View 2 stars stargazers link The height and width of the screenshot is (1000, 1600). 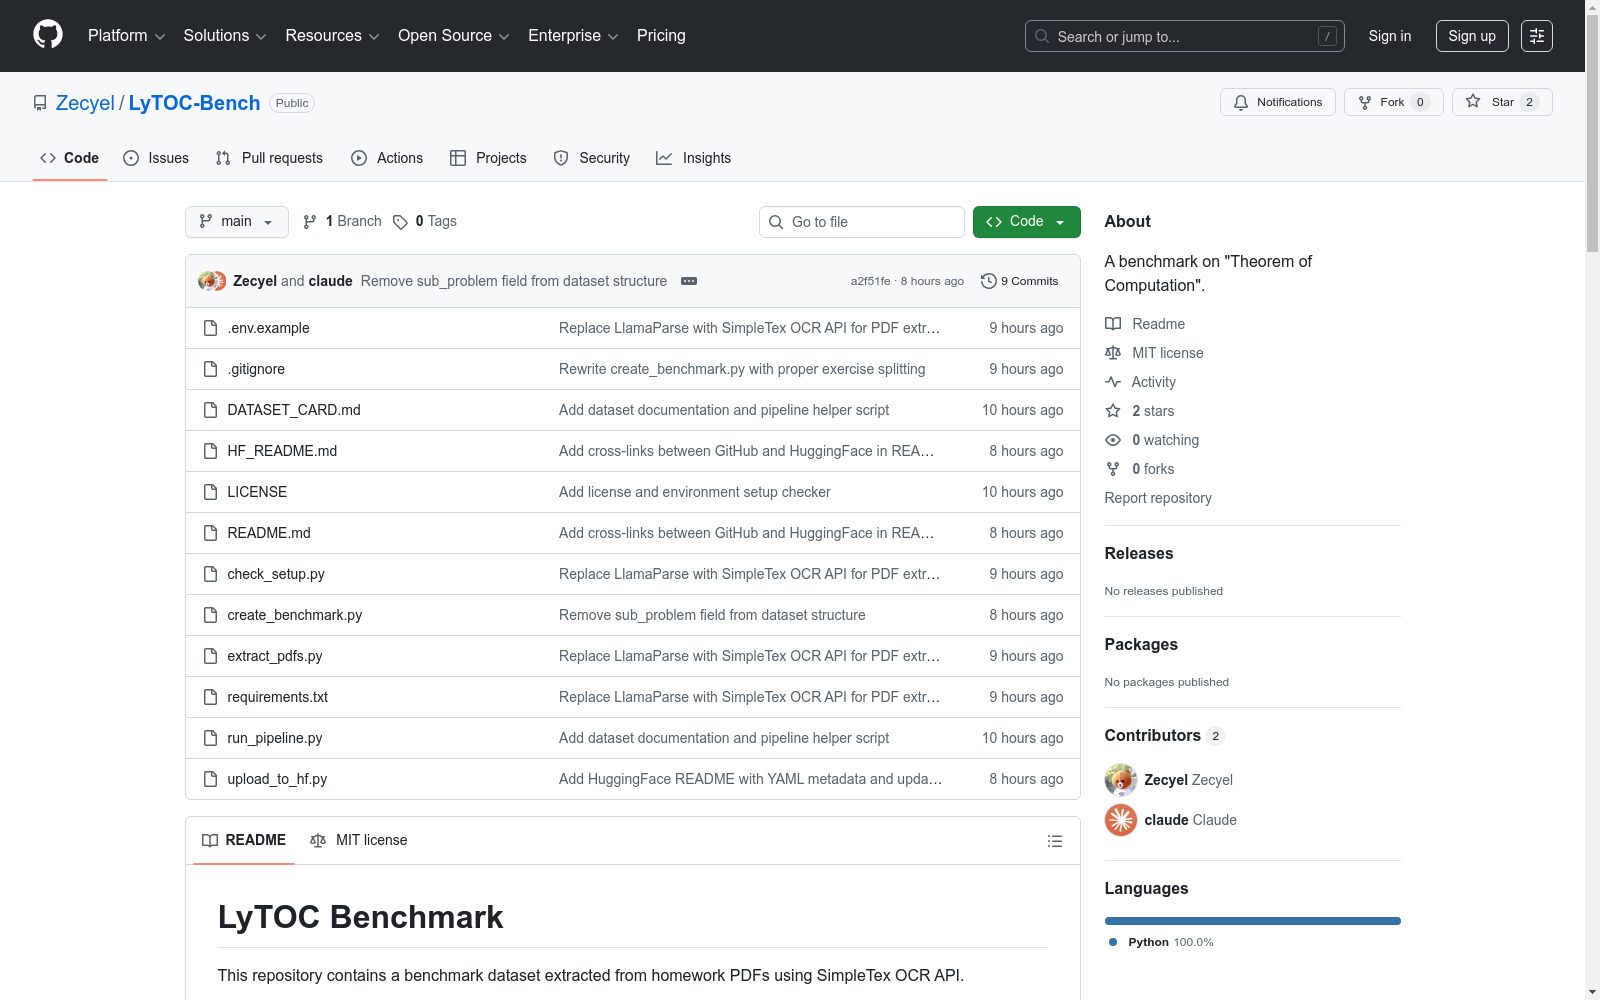1140,411
